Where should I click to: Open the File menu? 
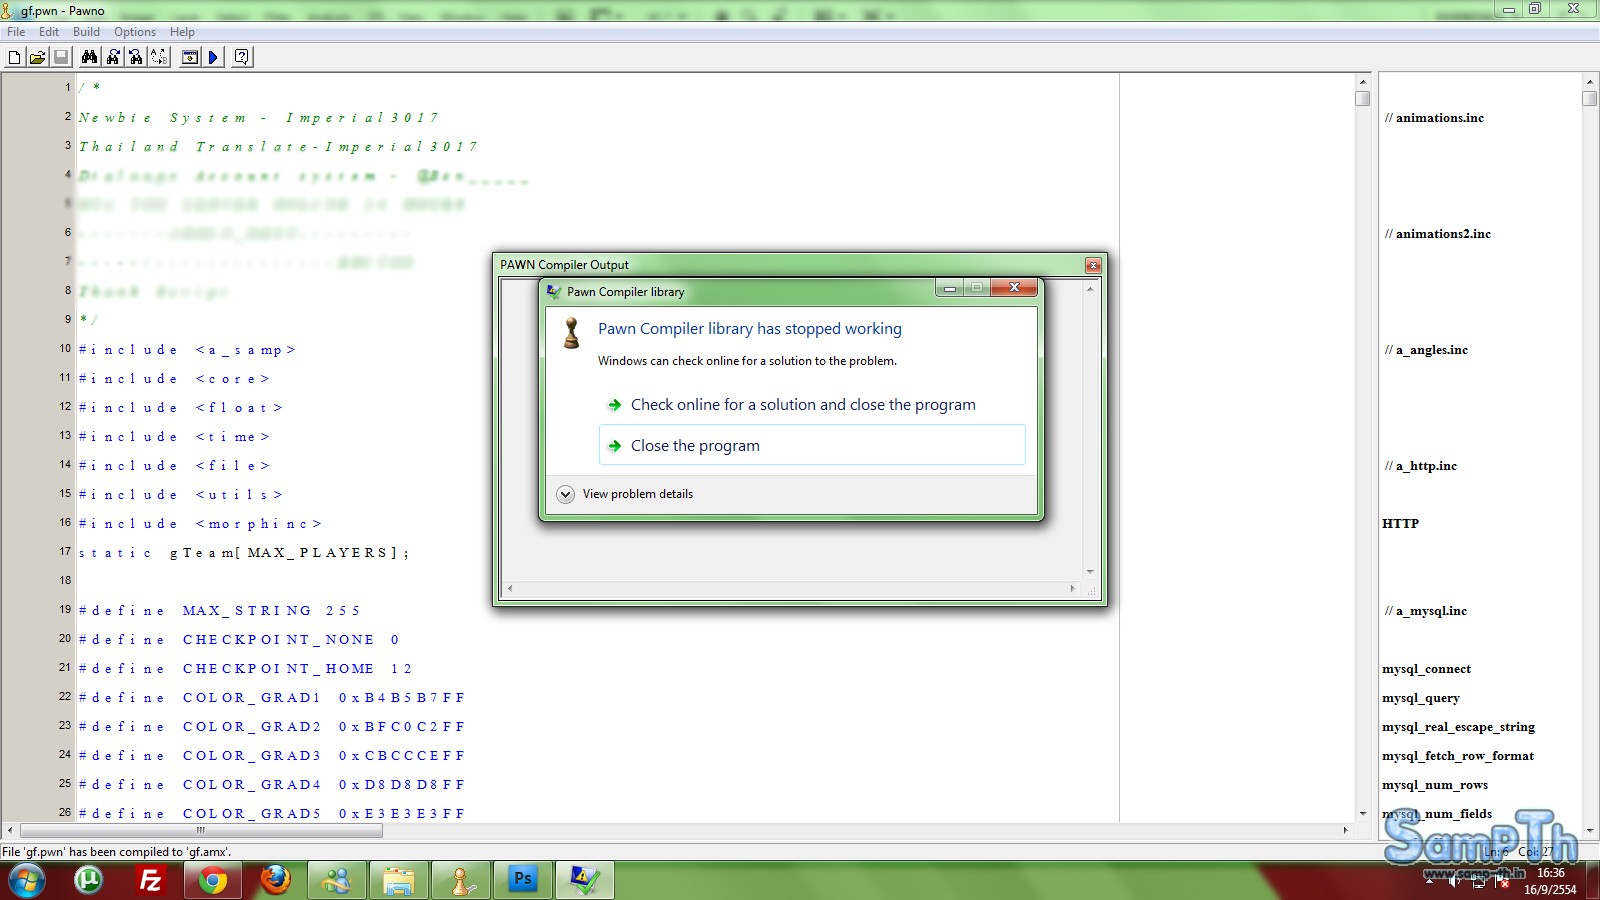[x=16, y=32]
